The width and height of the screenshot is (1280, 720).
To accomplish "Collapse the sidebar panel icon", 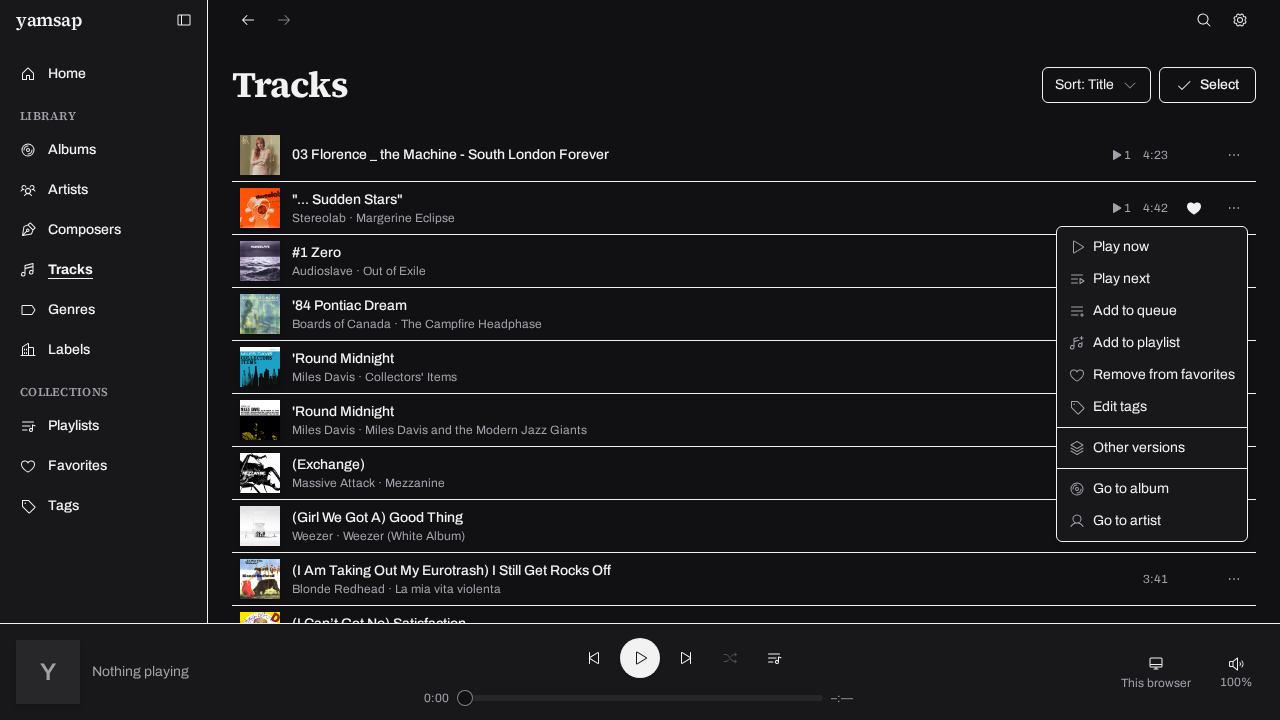I will click(x=184, y=20).
